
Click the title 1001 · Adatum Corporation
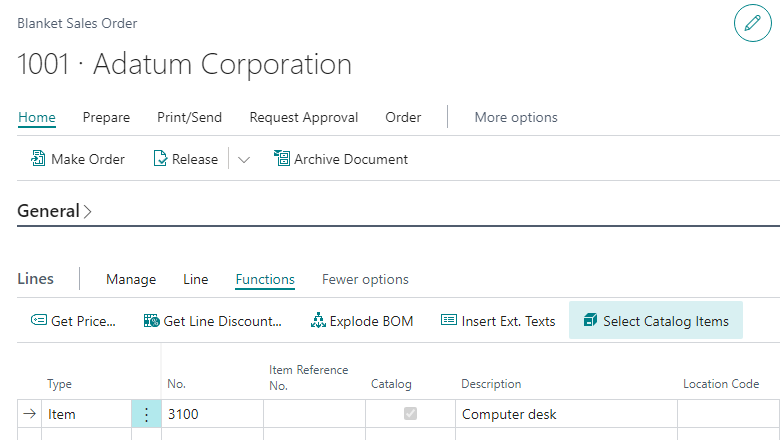point(185,64)
